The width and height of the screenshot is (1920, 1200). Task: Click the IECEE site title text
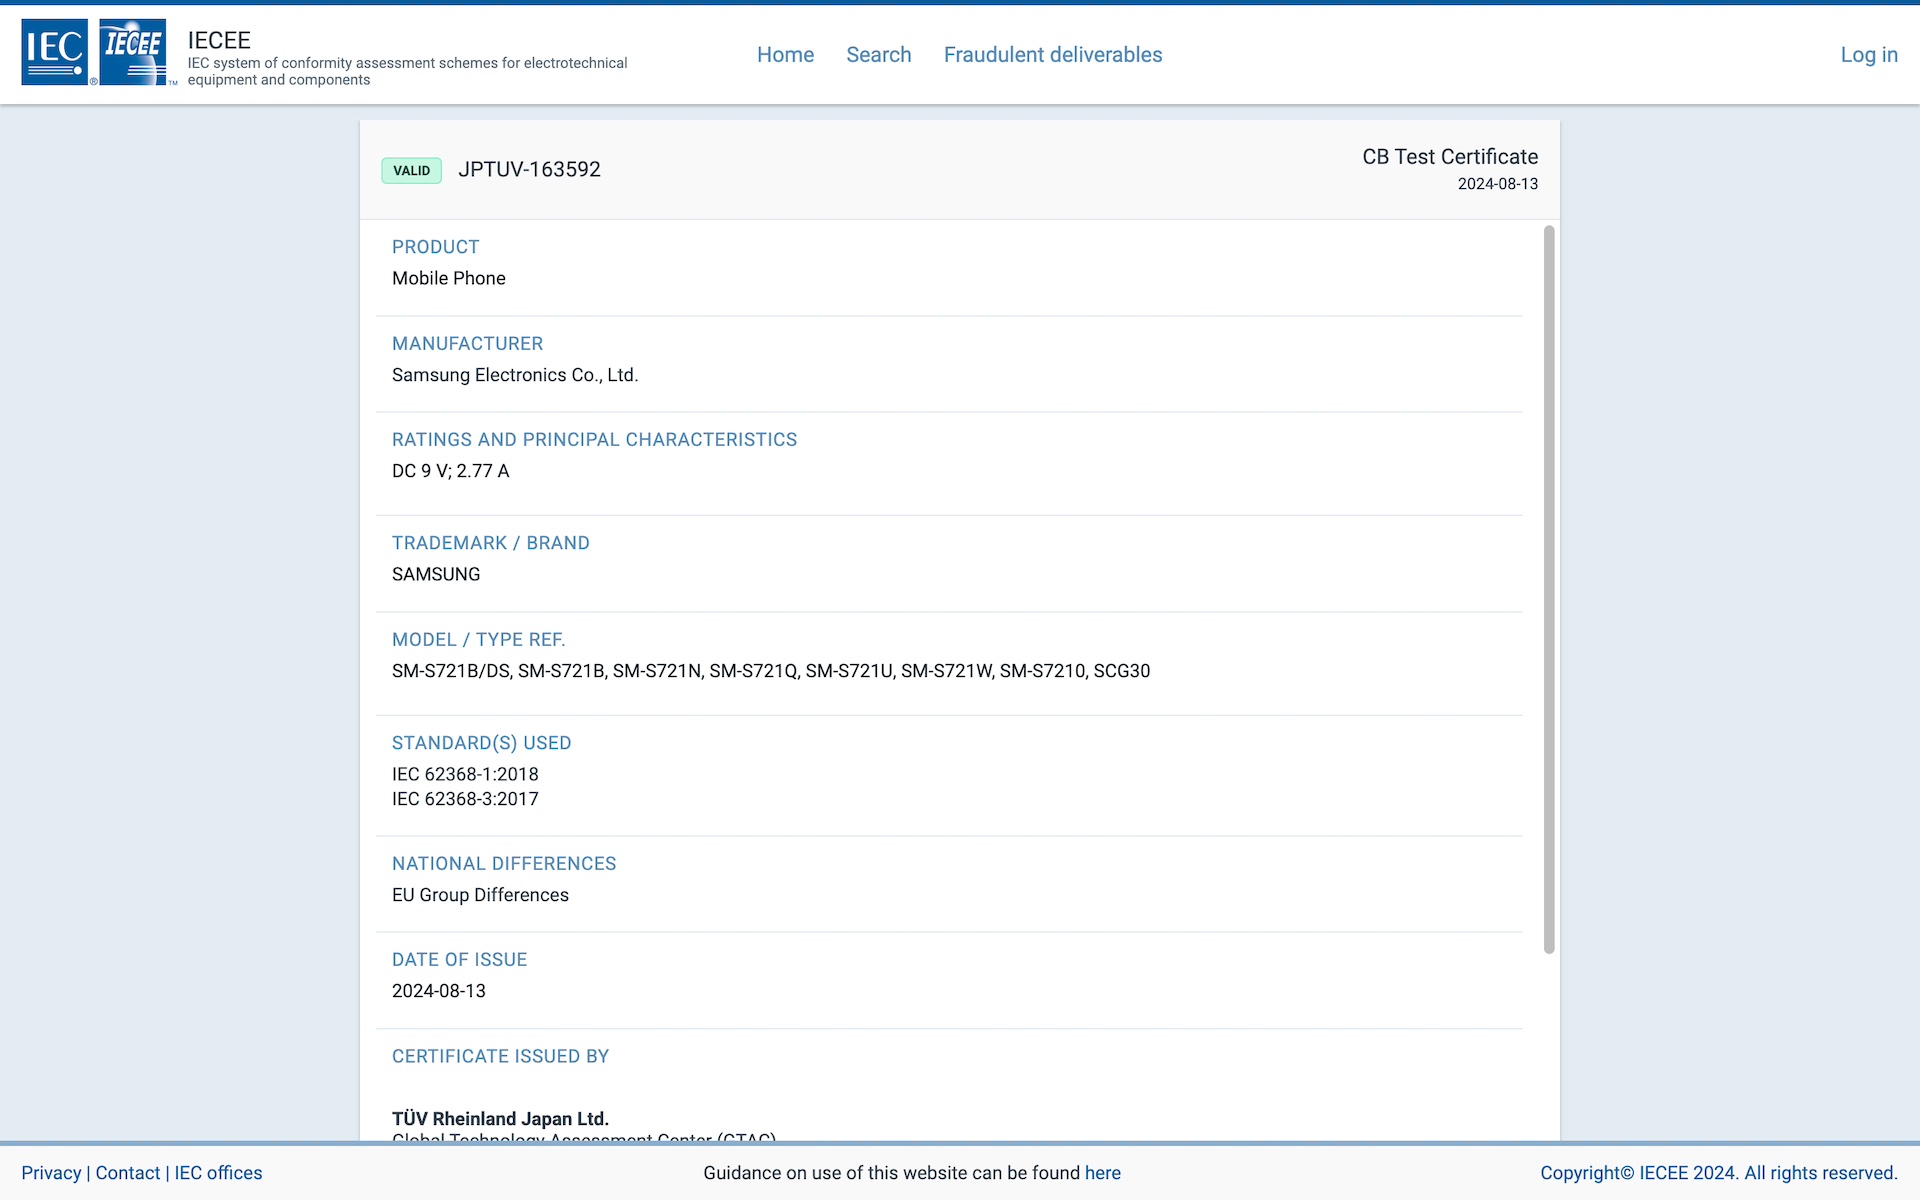[x=219, y=40]
